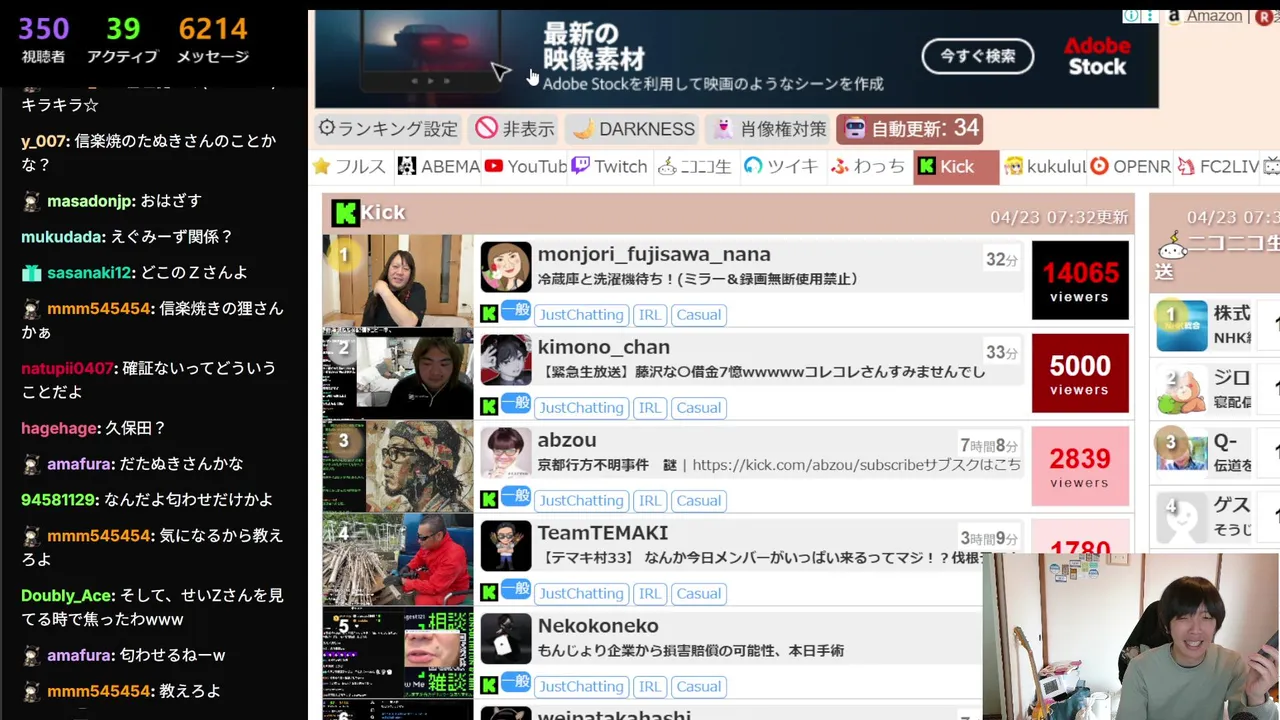Switch to the Twitch tab
1280x720 pixels.
[x=610, y=167]
